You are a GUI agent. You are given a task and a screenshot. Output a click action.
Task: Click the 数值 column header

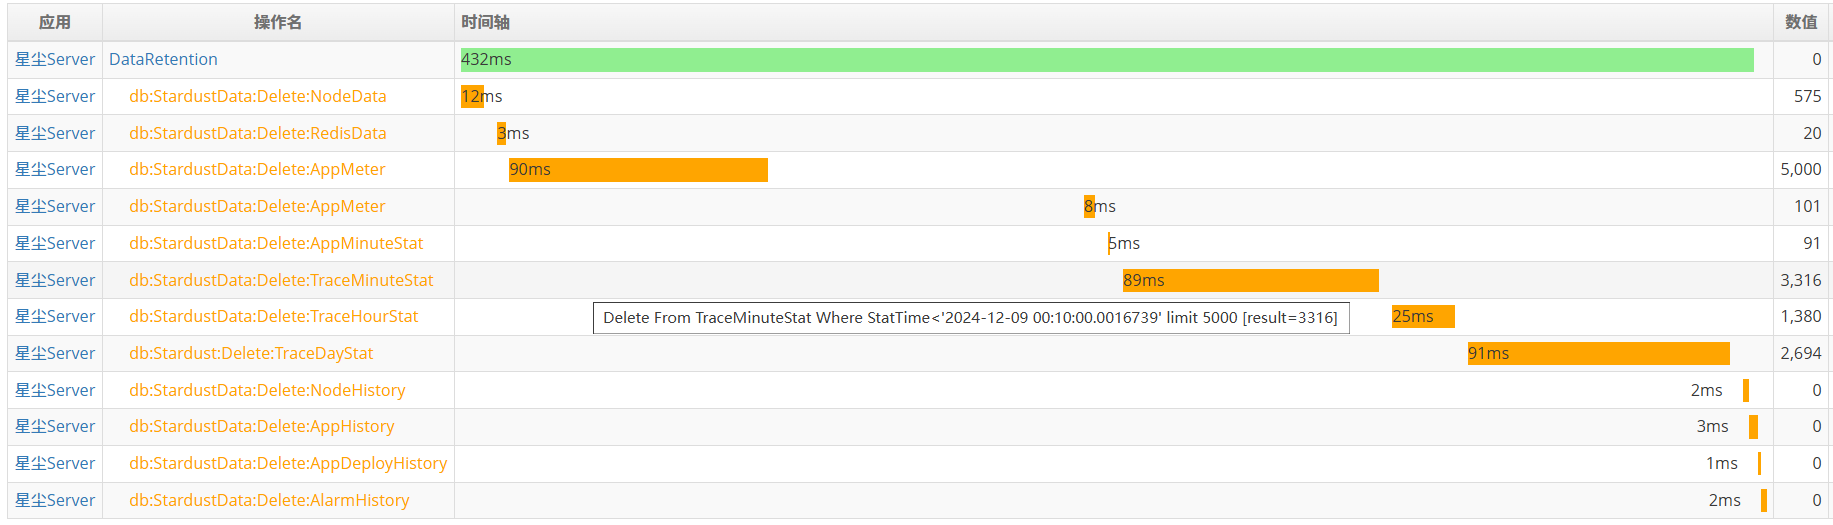point(1801,22)
